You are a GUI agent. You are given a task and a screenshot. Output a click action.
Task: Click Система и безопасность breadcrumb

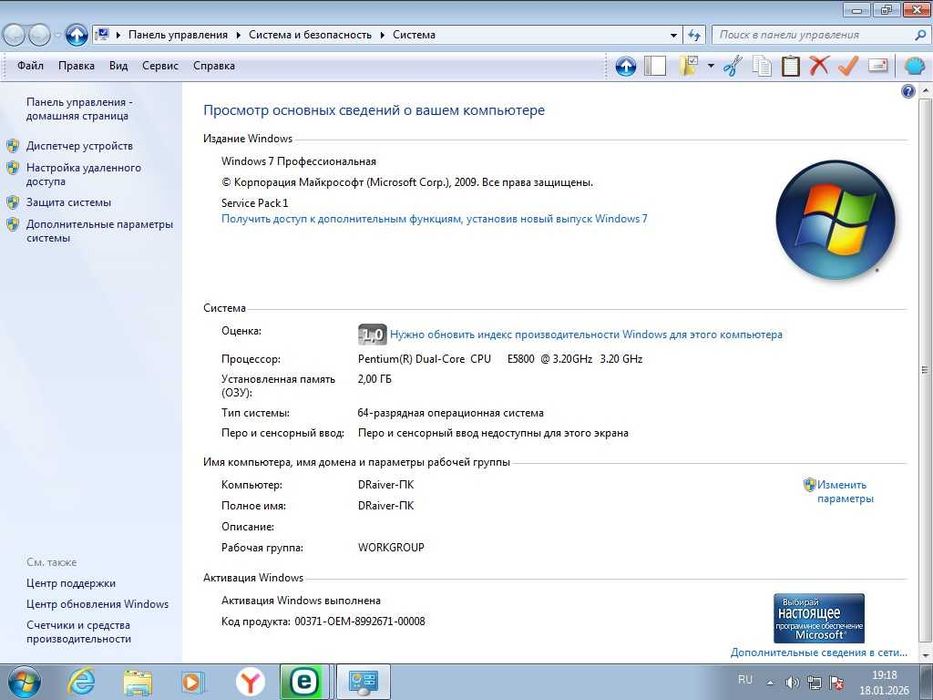pyautogui.click(x=310, y=35)
